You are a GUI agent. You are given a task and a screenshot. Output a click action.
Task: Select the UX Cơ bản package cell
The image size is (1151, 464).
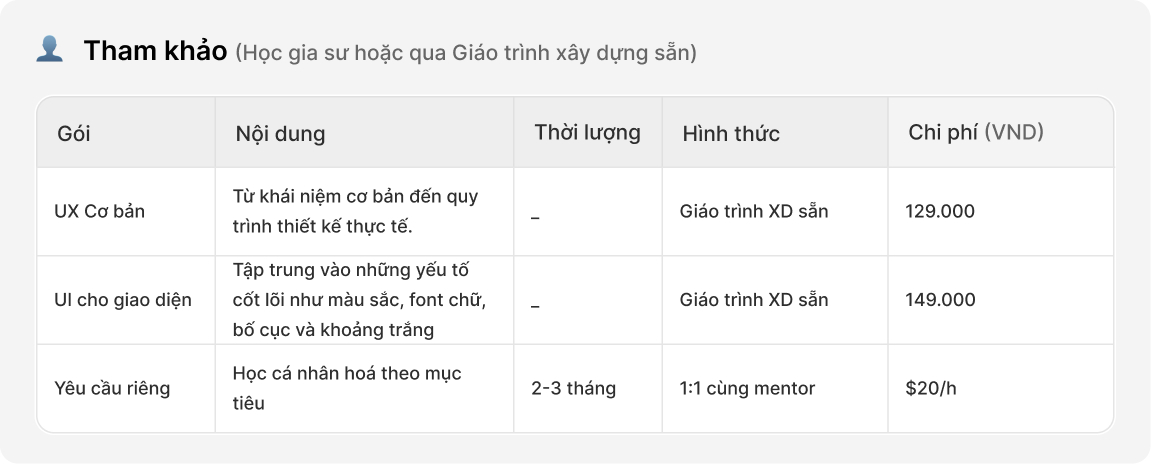tap(99, 211)
